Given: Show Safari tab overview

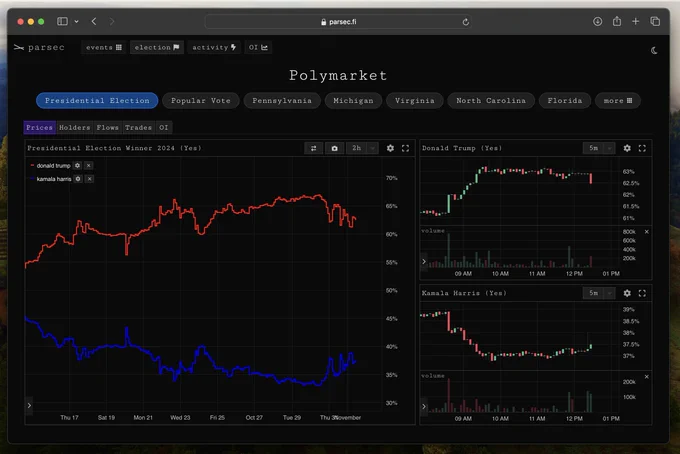Looking at the screenshot, I should click(x=655, y=21).
